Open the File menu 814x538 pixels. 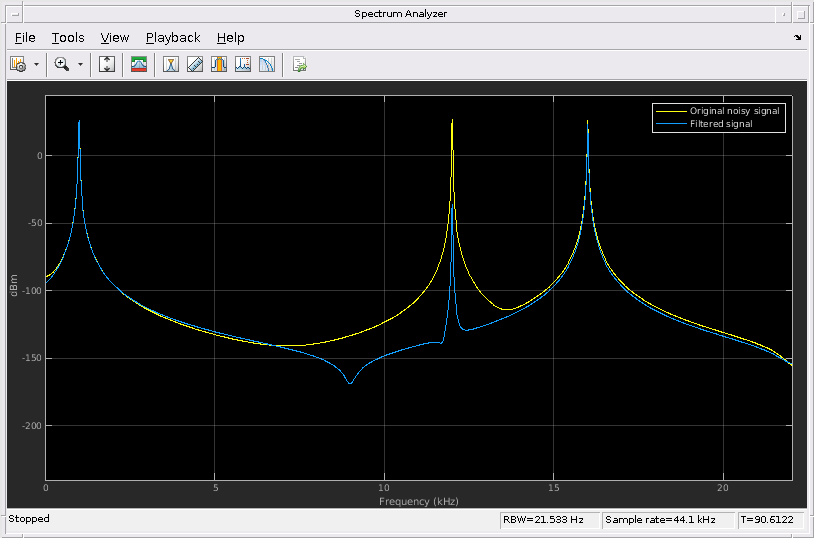click(x=25, y=38)
